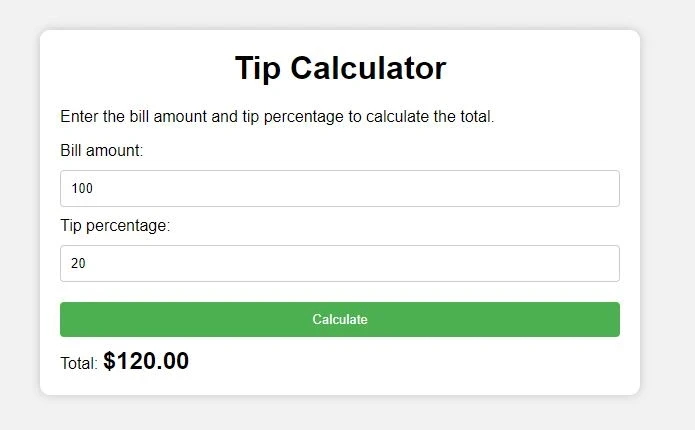This screenshot has width=695, height=430.
Task: Click the $120.00 total amount
Action: 146,361
